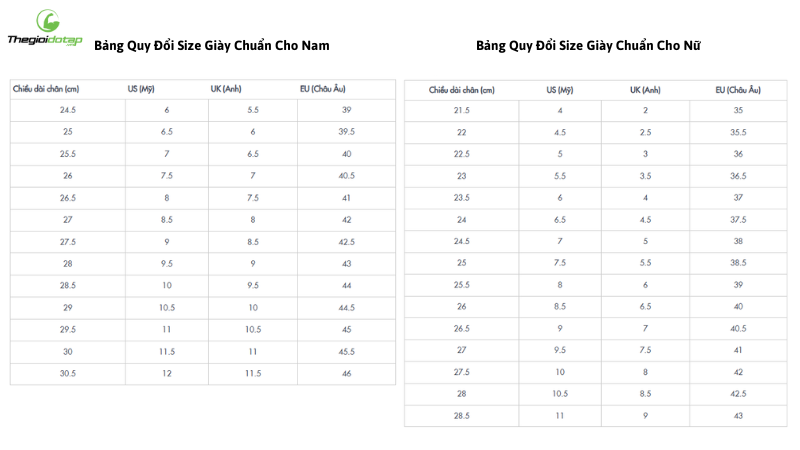Click EU size 44.5 cell in men's table

click(347, 307)
